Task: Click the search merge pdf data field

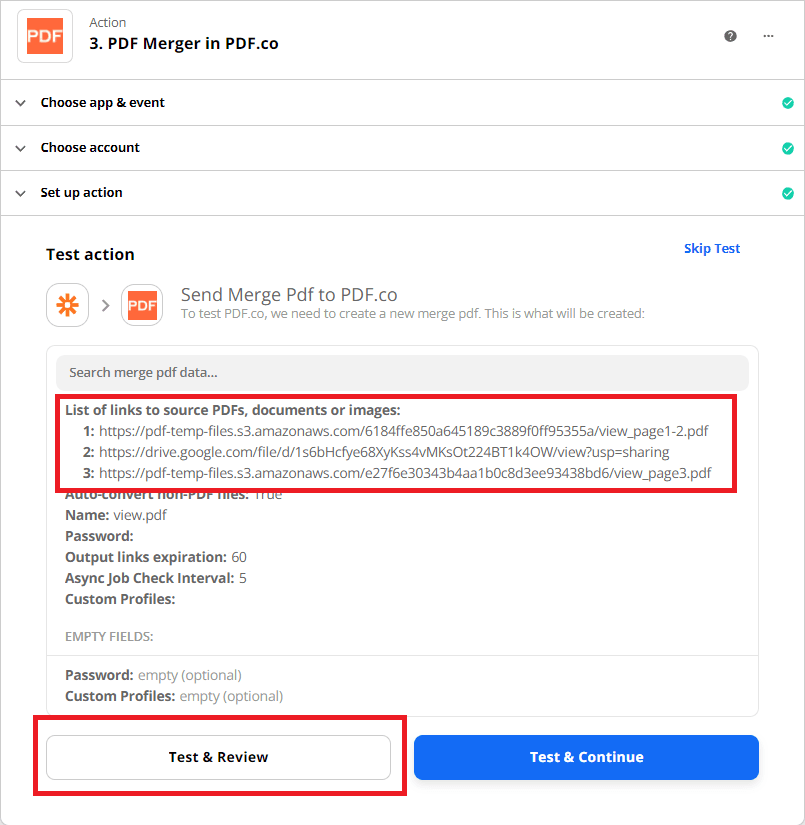Action: (400, 372)
